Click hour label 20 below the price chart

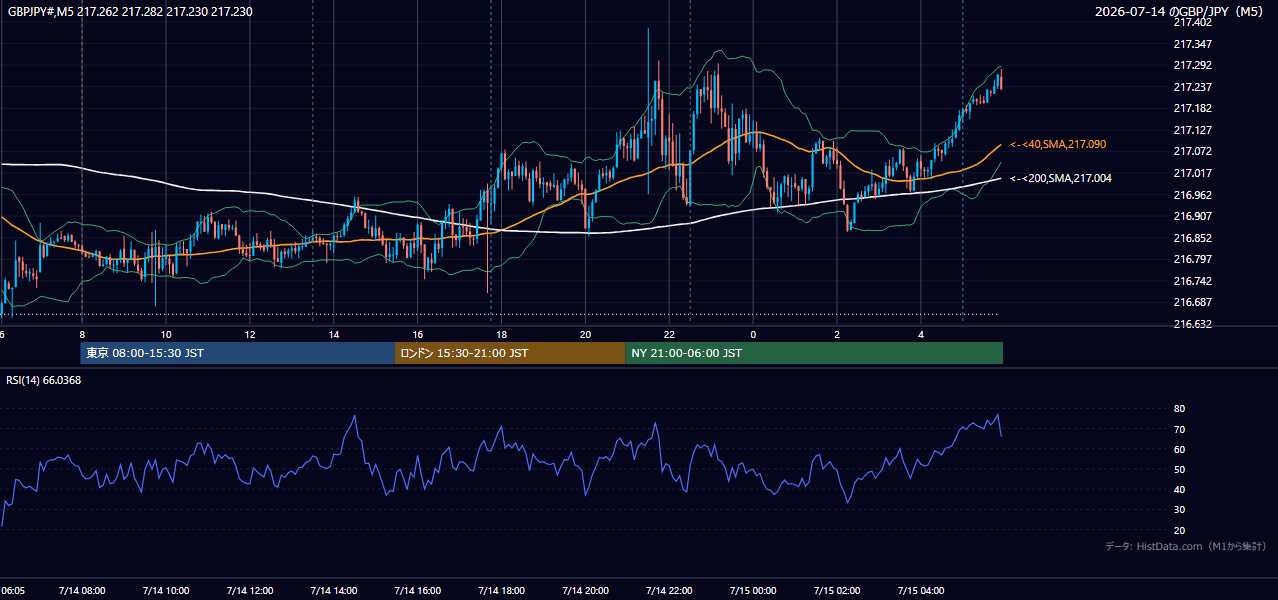point(586,334)
